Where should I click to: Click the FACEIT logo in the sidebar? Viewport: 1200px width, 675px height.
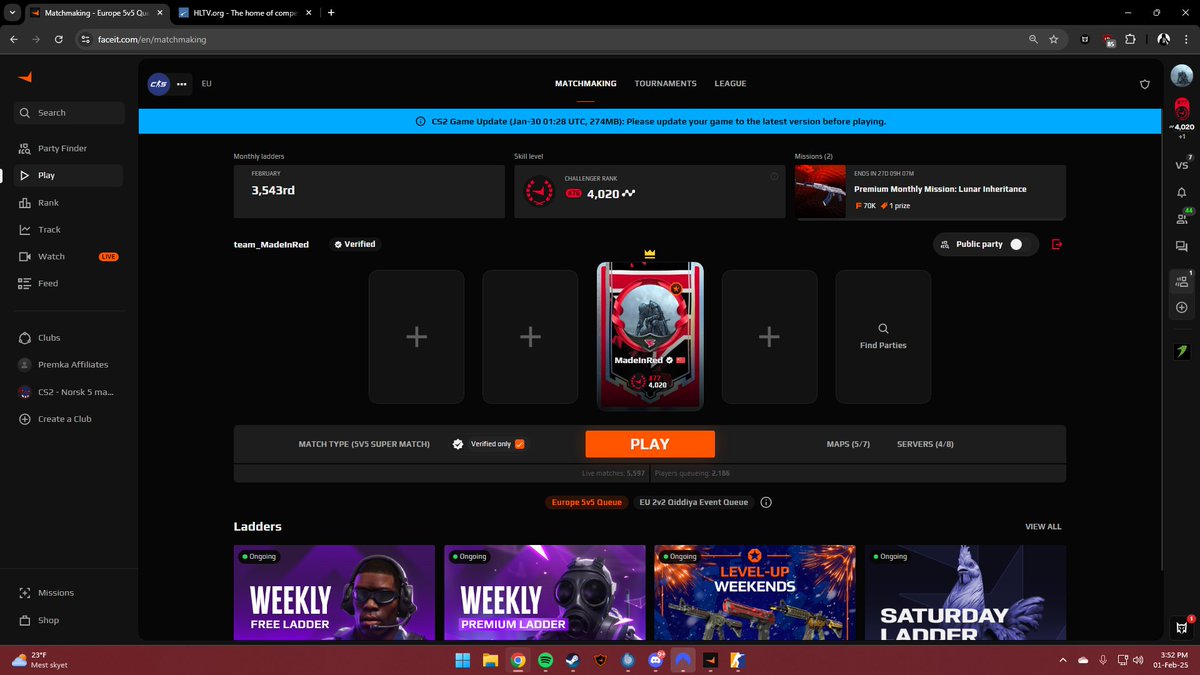click(x=25, y=76)
